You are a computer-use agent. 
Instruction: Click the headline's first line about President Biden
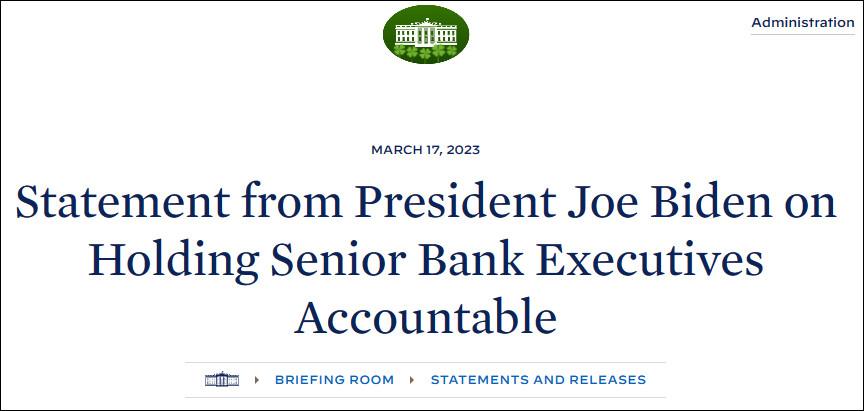(425, 202)
